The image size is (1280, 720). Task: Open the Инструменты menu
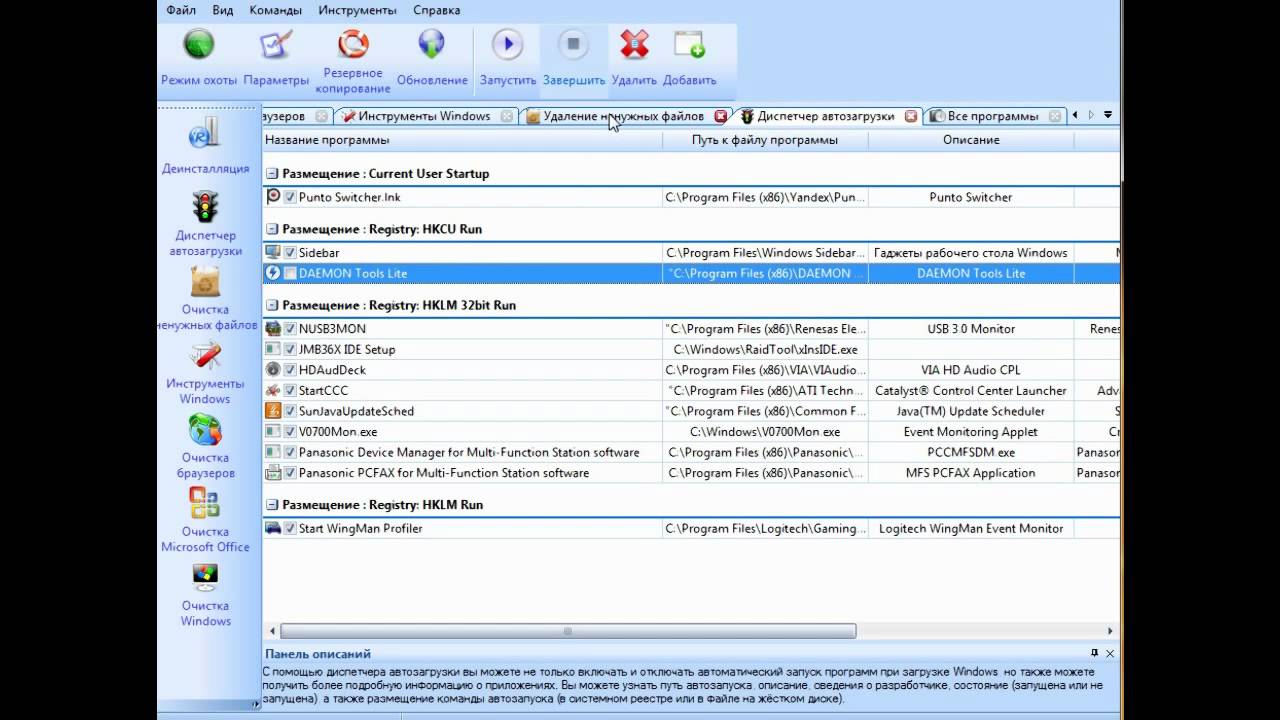tap(357, 10)
